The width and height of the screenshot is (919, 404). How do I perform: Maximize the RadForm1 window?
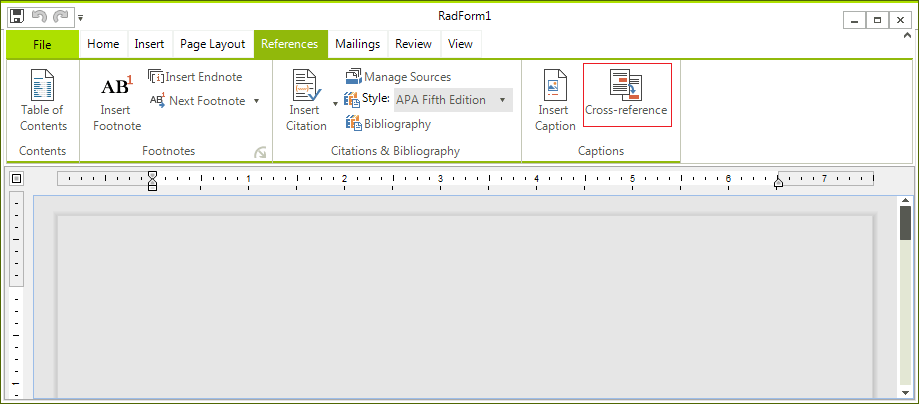pos(877,21)
